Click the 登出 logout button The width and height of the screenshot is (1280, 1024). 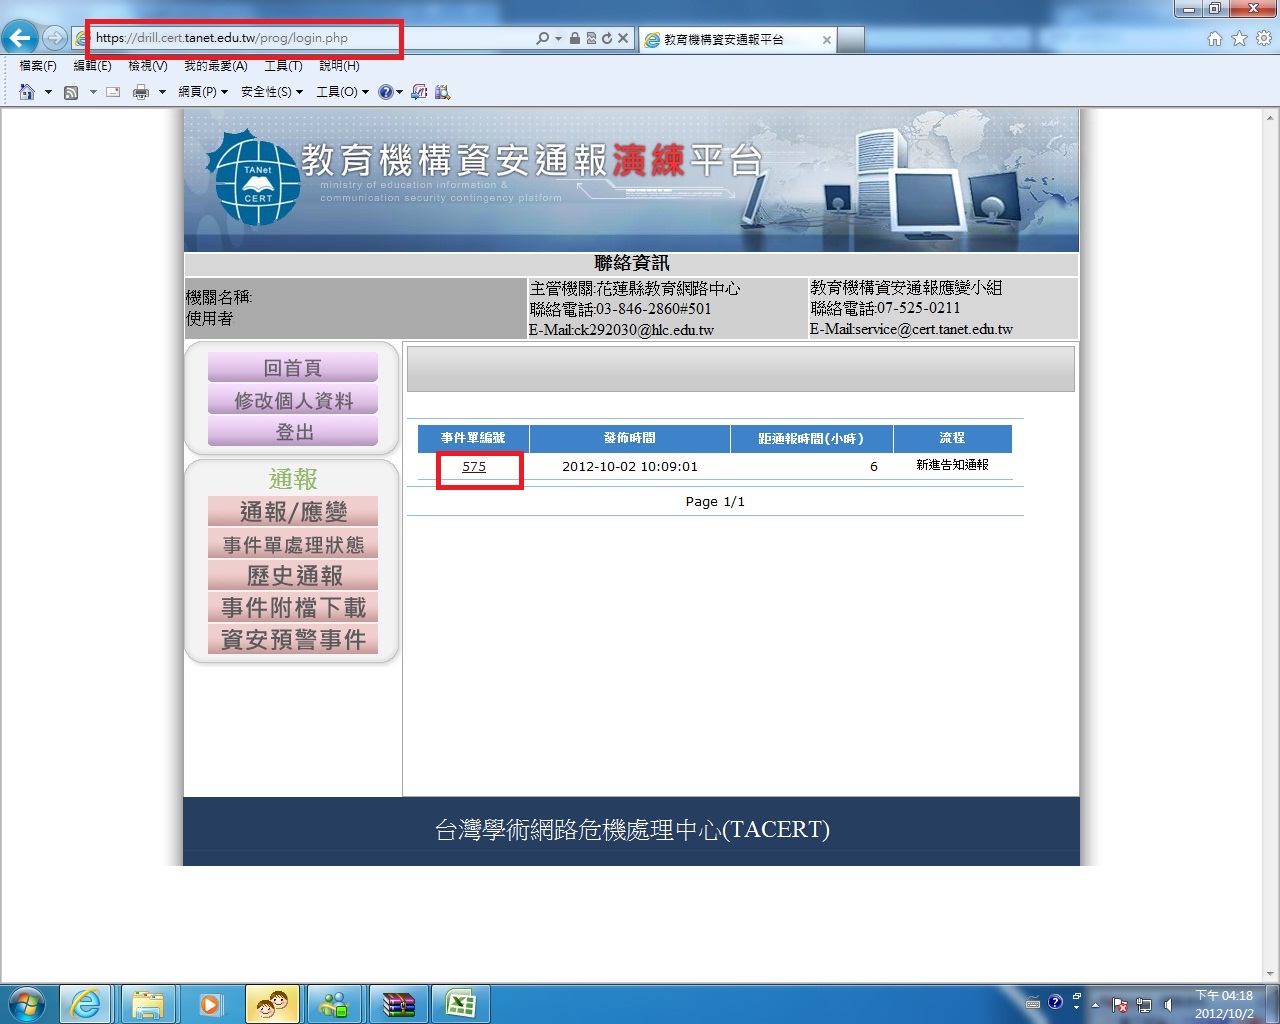[x=293, y=432]
